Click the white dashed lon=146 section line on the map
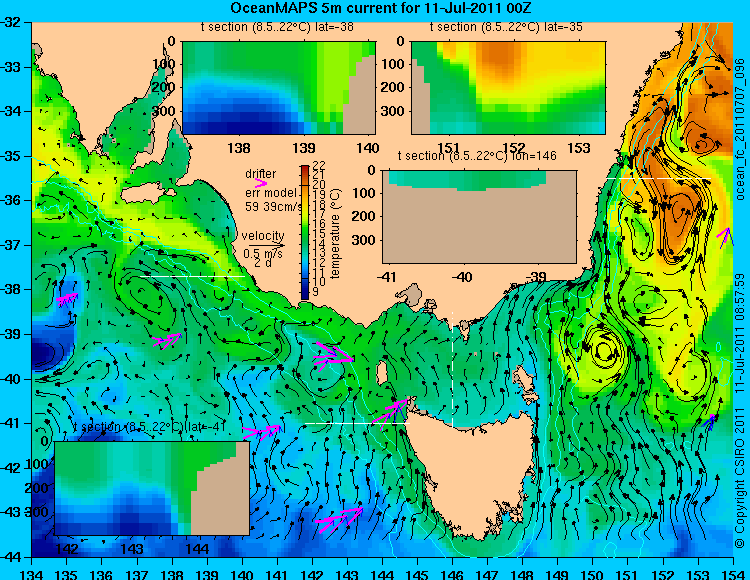 (x=452, y=368)
